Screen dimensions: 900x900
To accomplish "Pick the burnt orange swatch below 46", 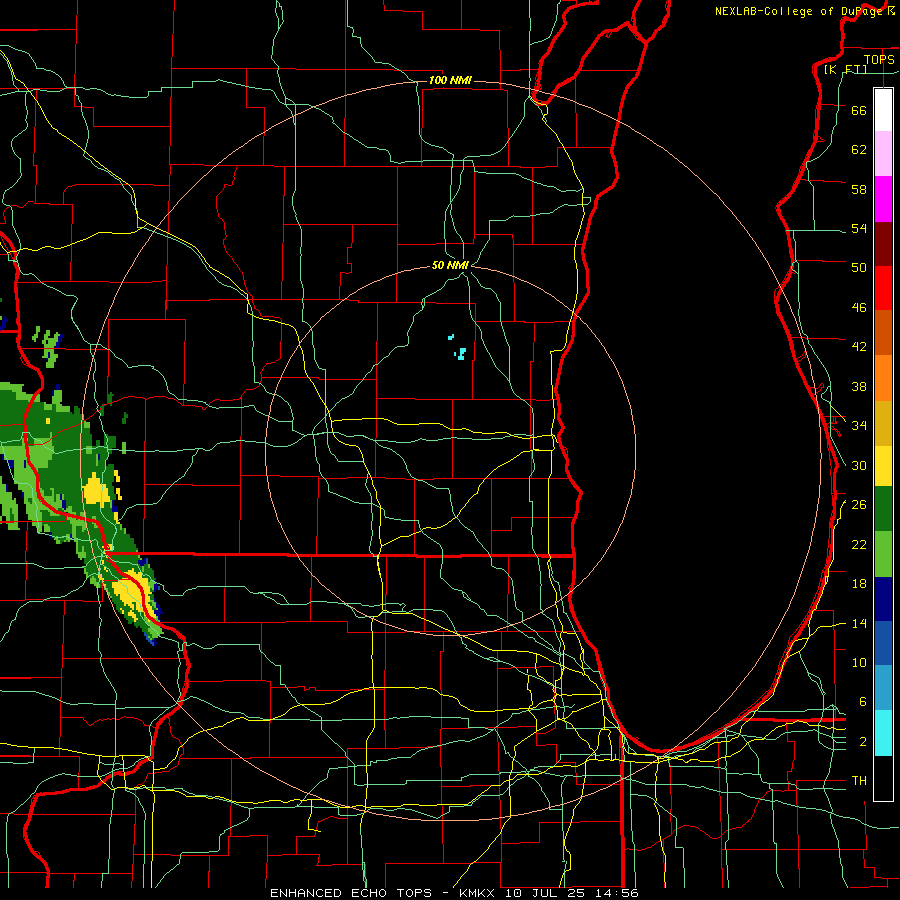I will point(883,333).
